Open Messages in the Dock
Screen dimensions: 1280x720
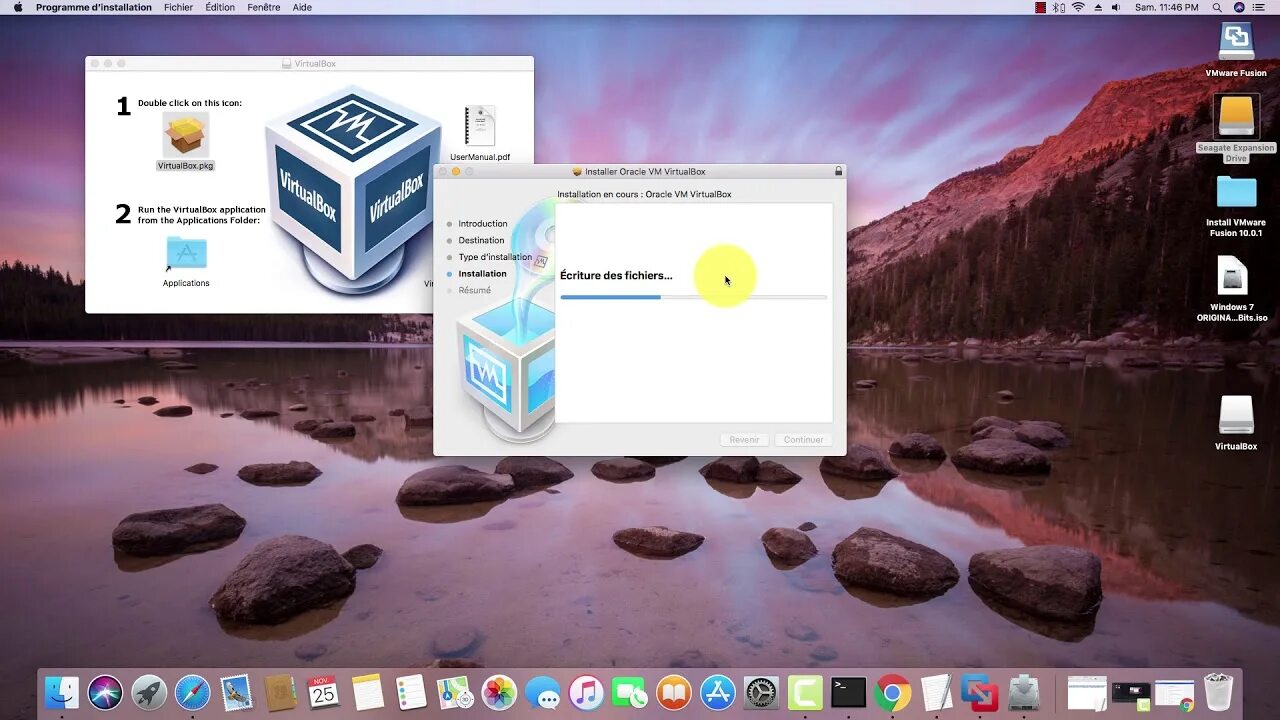click(542, 692)
